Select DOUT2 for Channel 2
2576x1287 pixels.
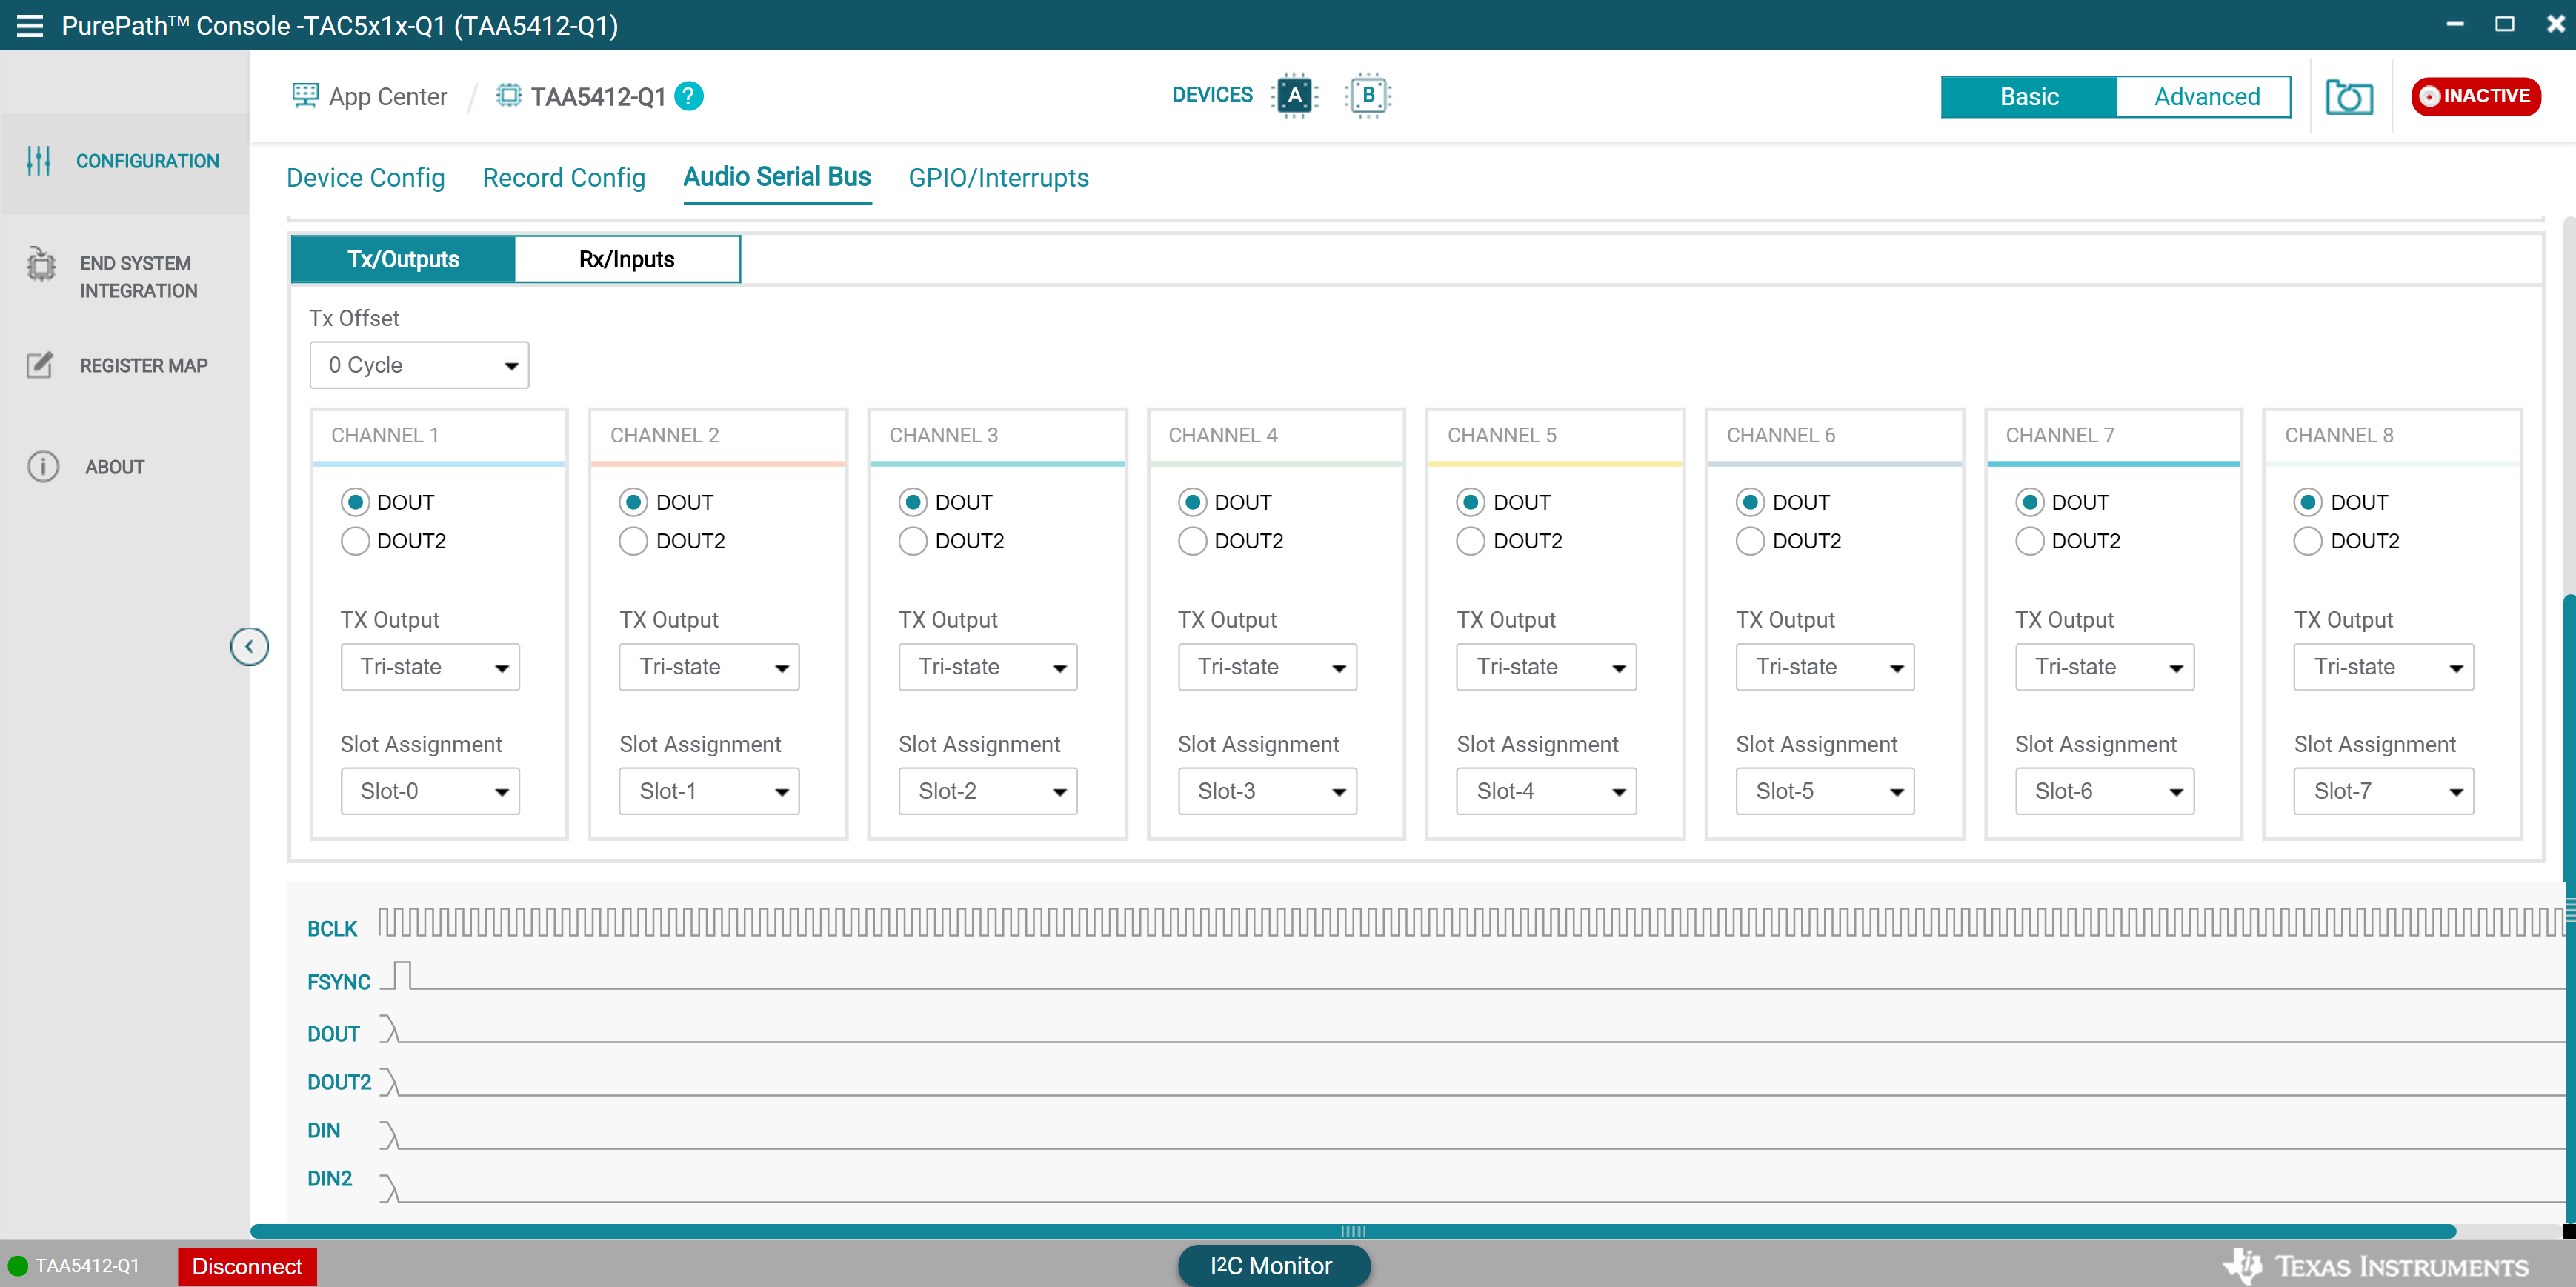coord(633,541)
